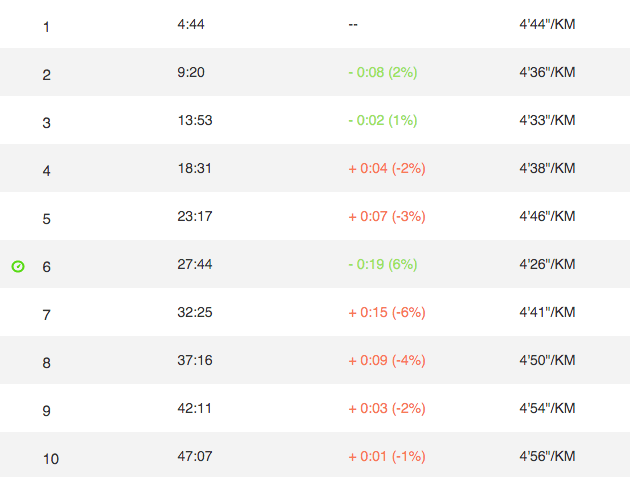Screen dimensions: 630x477
Task: Select the 4'50"/KM pace value
Action: (547, 360)
